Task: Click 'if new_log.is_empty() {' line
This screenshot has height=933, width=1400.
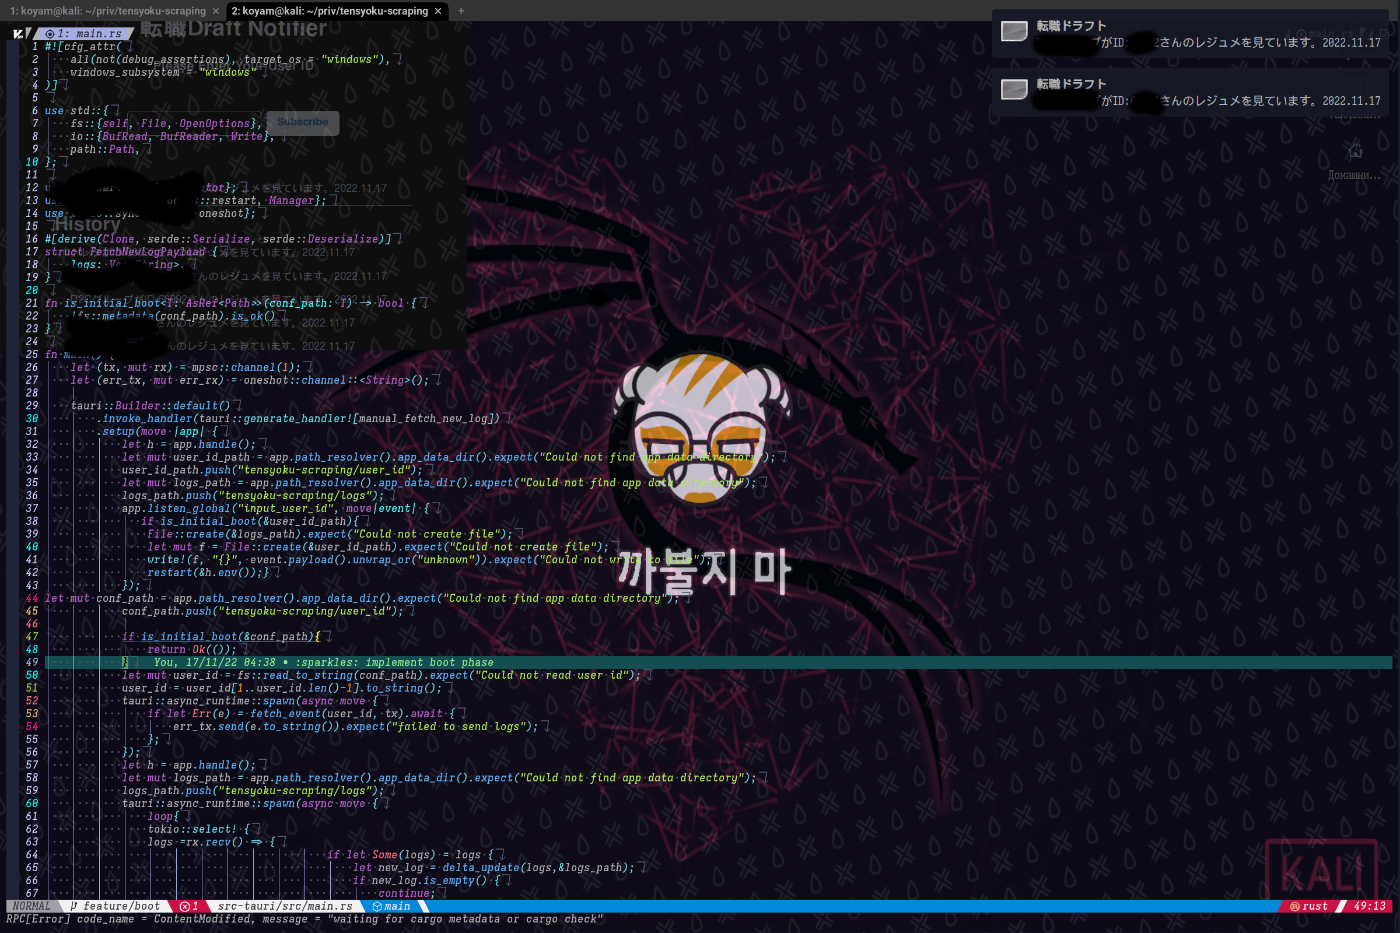Action: pyautogui.click(x=425, y=881)
